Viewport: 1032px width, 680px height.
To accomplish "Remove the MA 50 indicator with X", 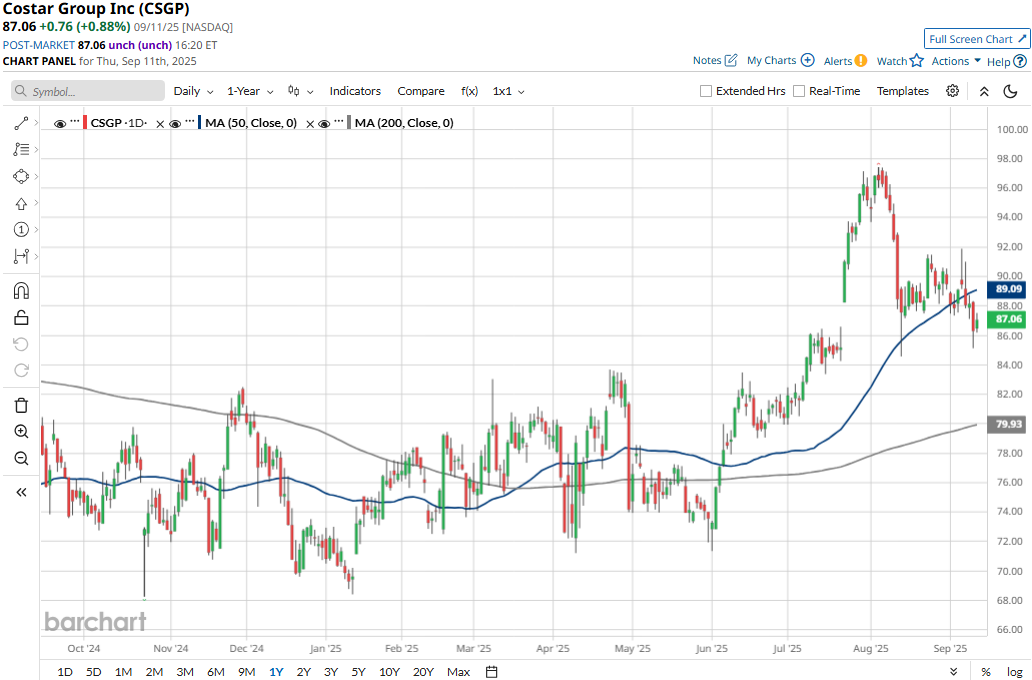I will click(x=310, y=124).
